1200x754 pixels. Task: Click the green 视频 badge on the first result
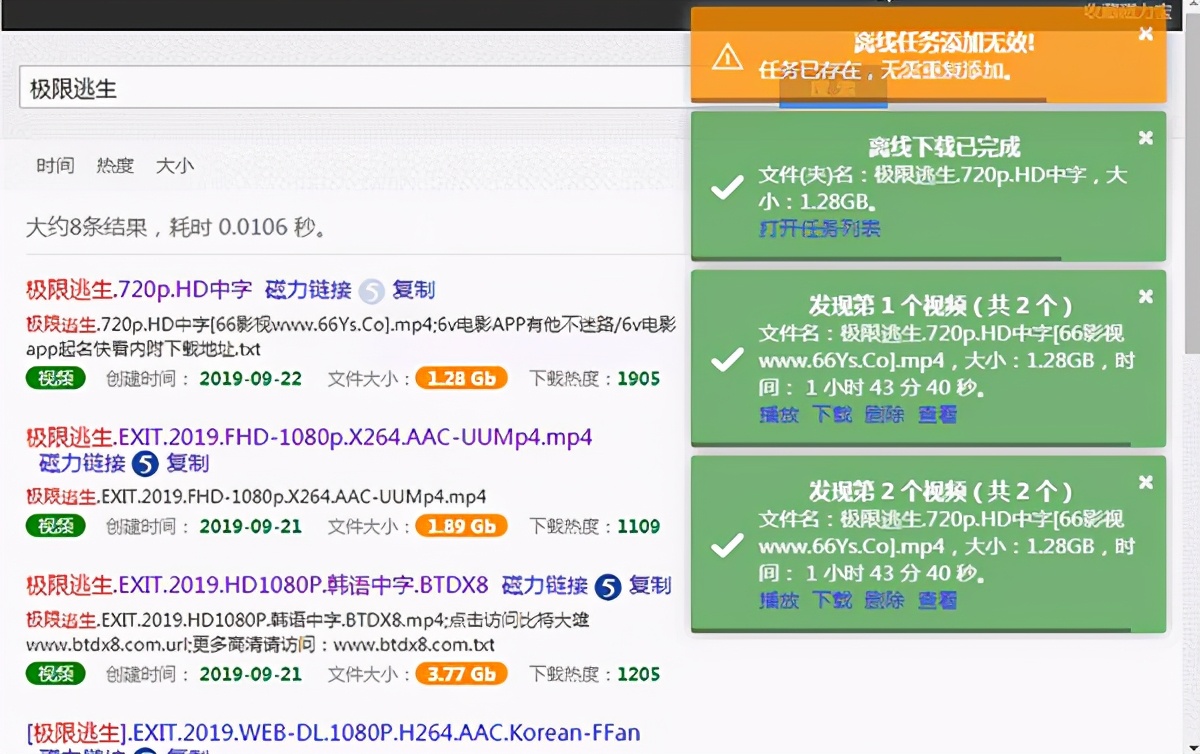click(55, 379)
